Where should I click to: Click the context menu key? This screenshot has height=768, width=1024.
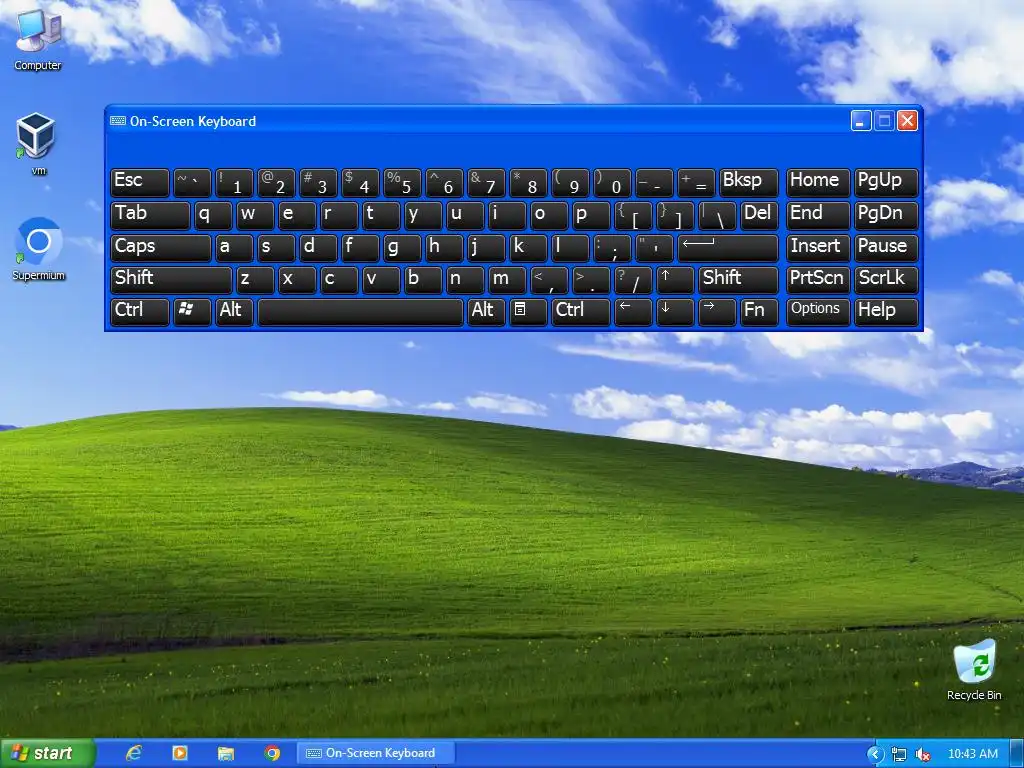coord(528,311)
